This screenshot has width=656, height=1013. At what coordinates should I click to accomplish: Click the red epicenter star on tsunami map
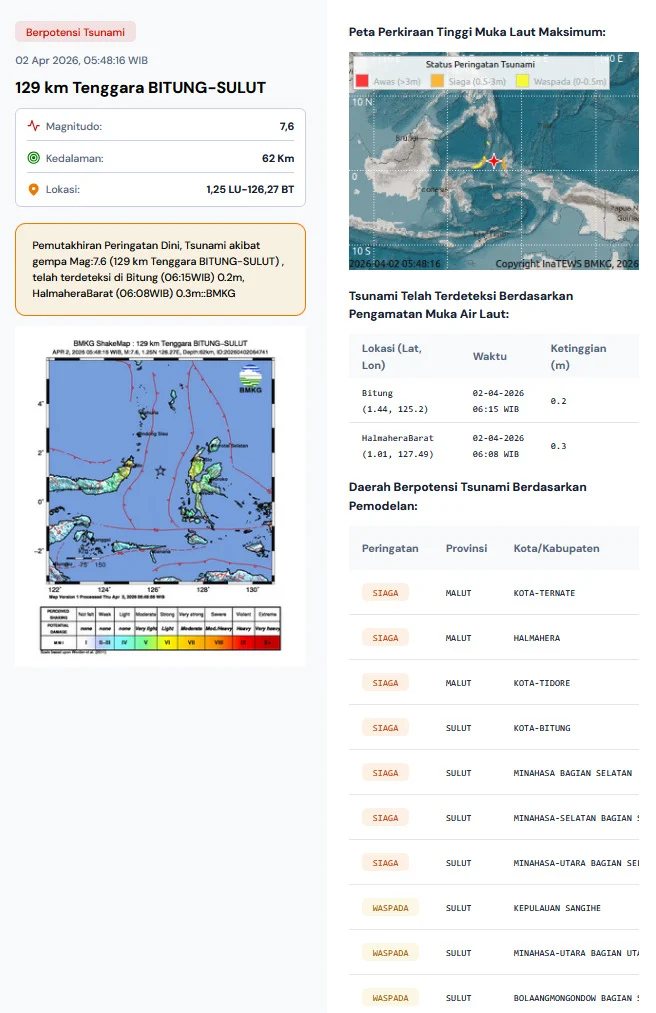click(492, 161)
